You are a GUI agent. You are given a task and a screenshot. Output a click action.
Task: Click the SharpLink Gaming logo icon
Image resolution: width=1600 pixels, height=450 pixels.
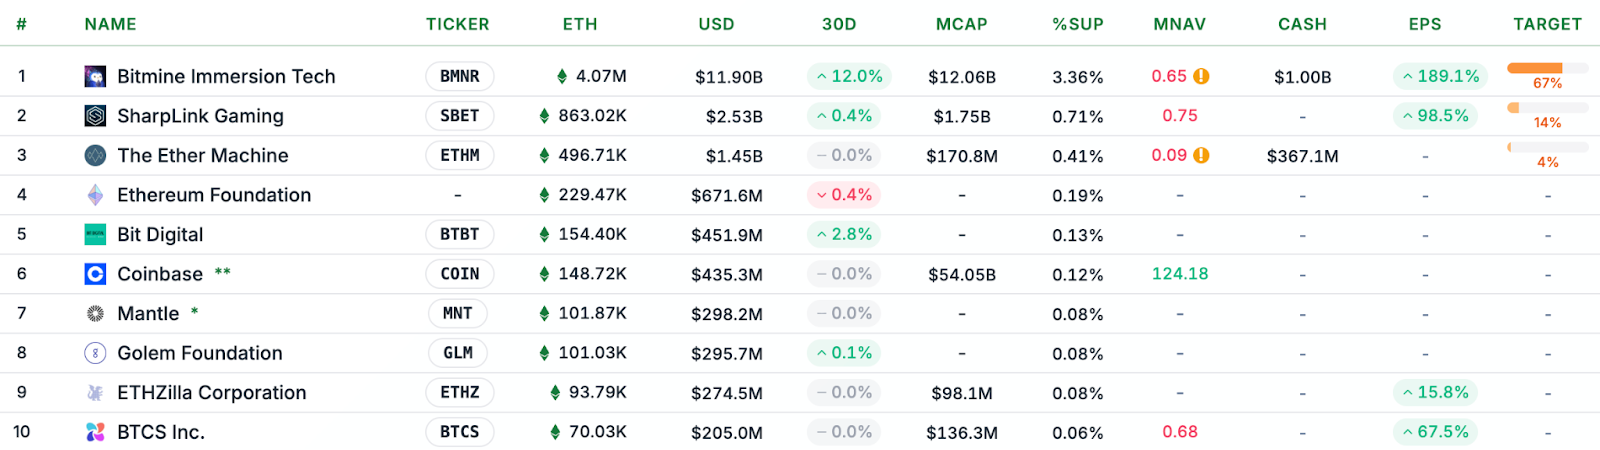point(95,116)
